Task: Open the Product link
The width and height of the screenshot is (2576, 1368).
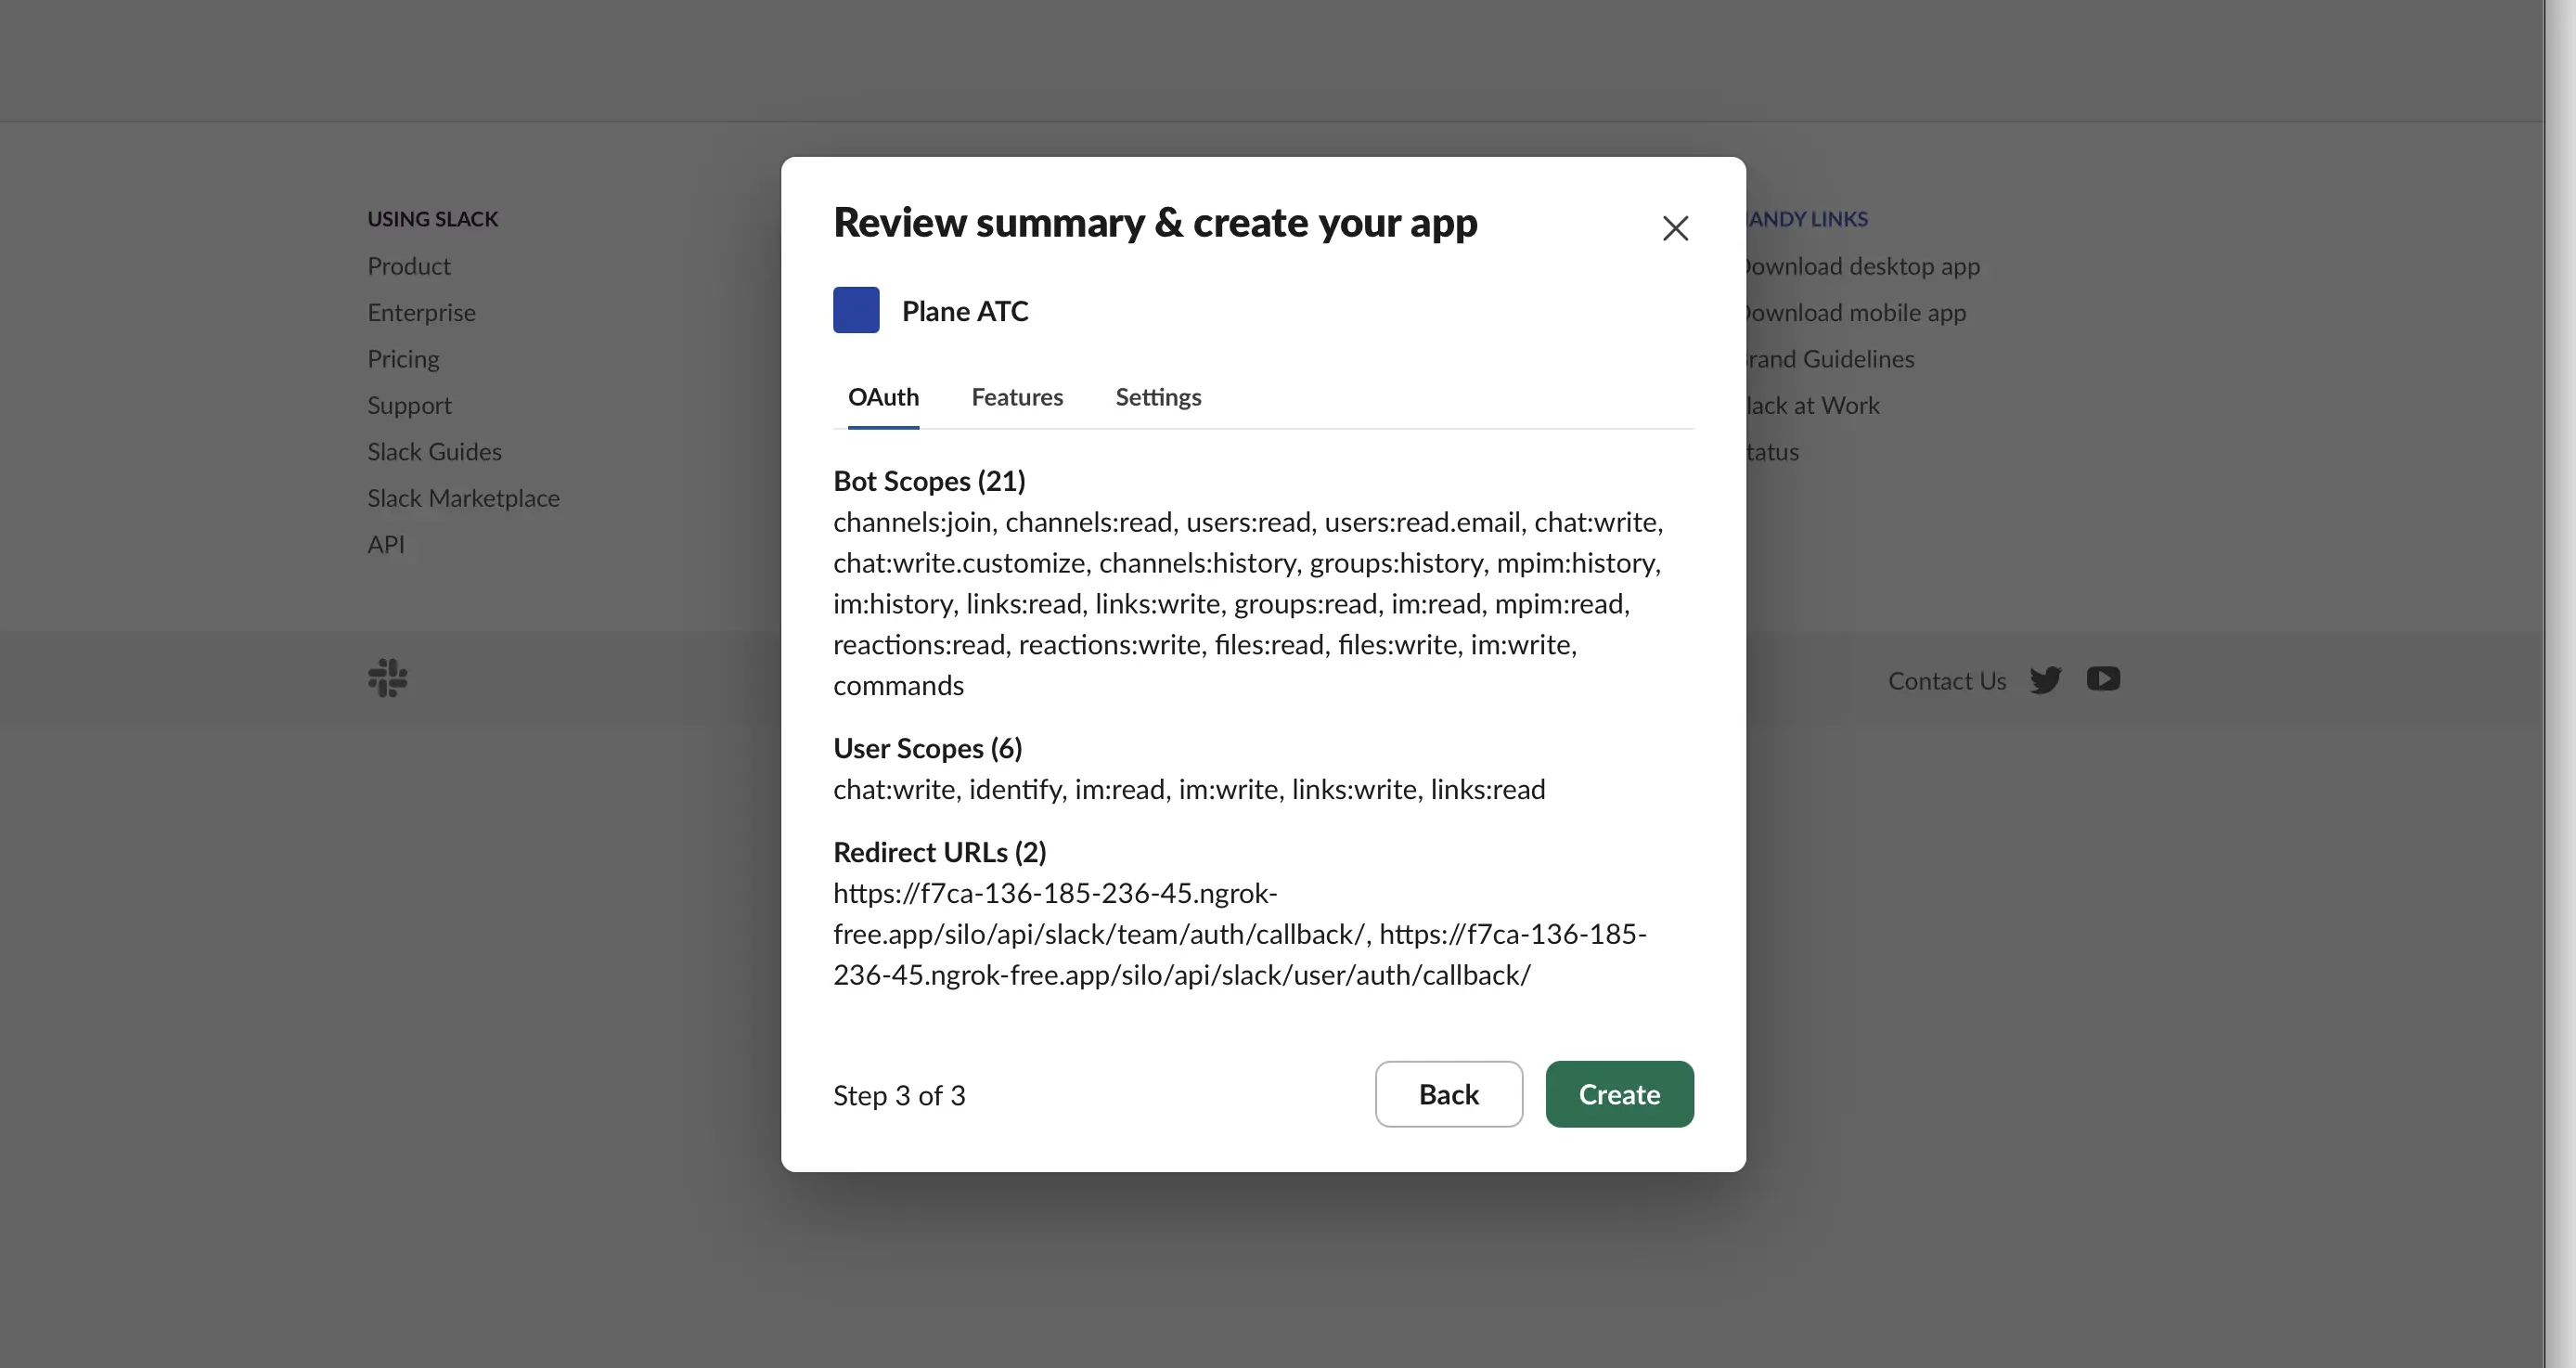Action: (409, 266)
